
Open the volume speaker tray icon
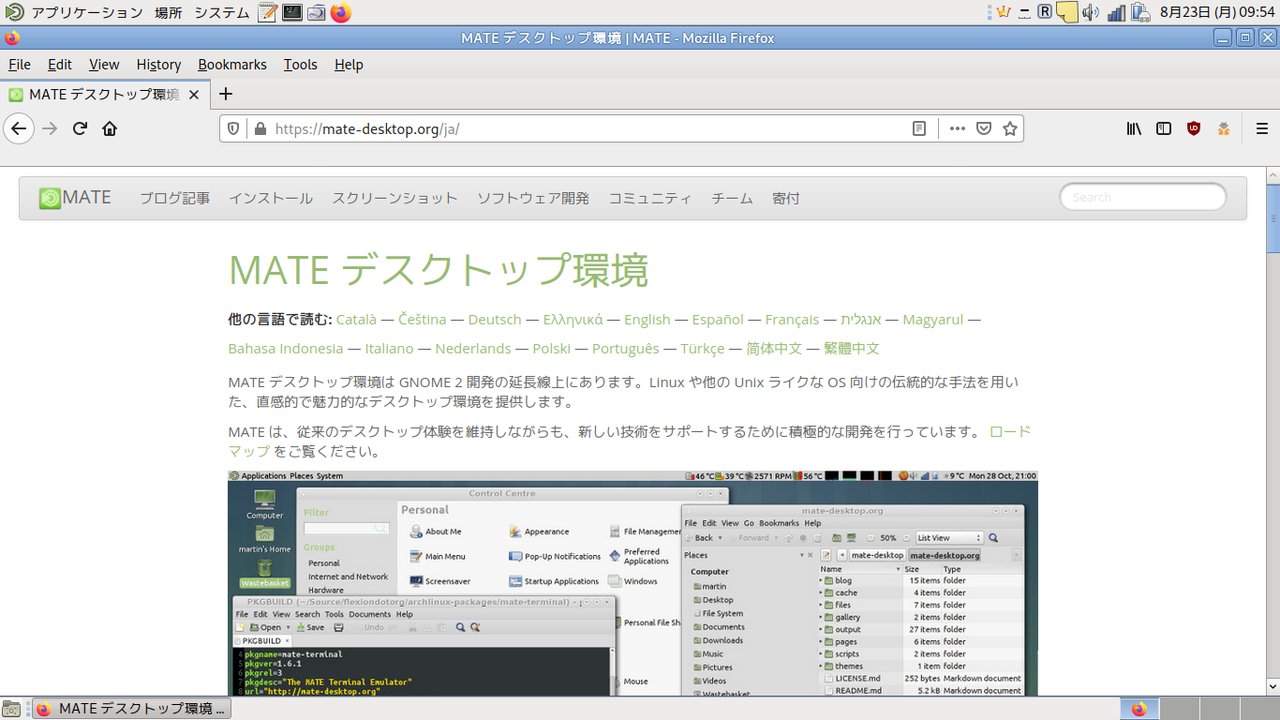coord(1090,13)
